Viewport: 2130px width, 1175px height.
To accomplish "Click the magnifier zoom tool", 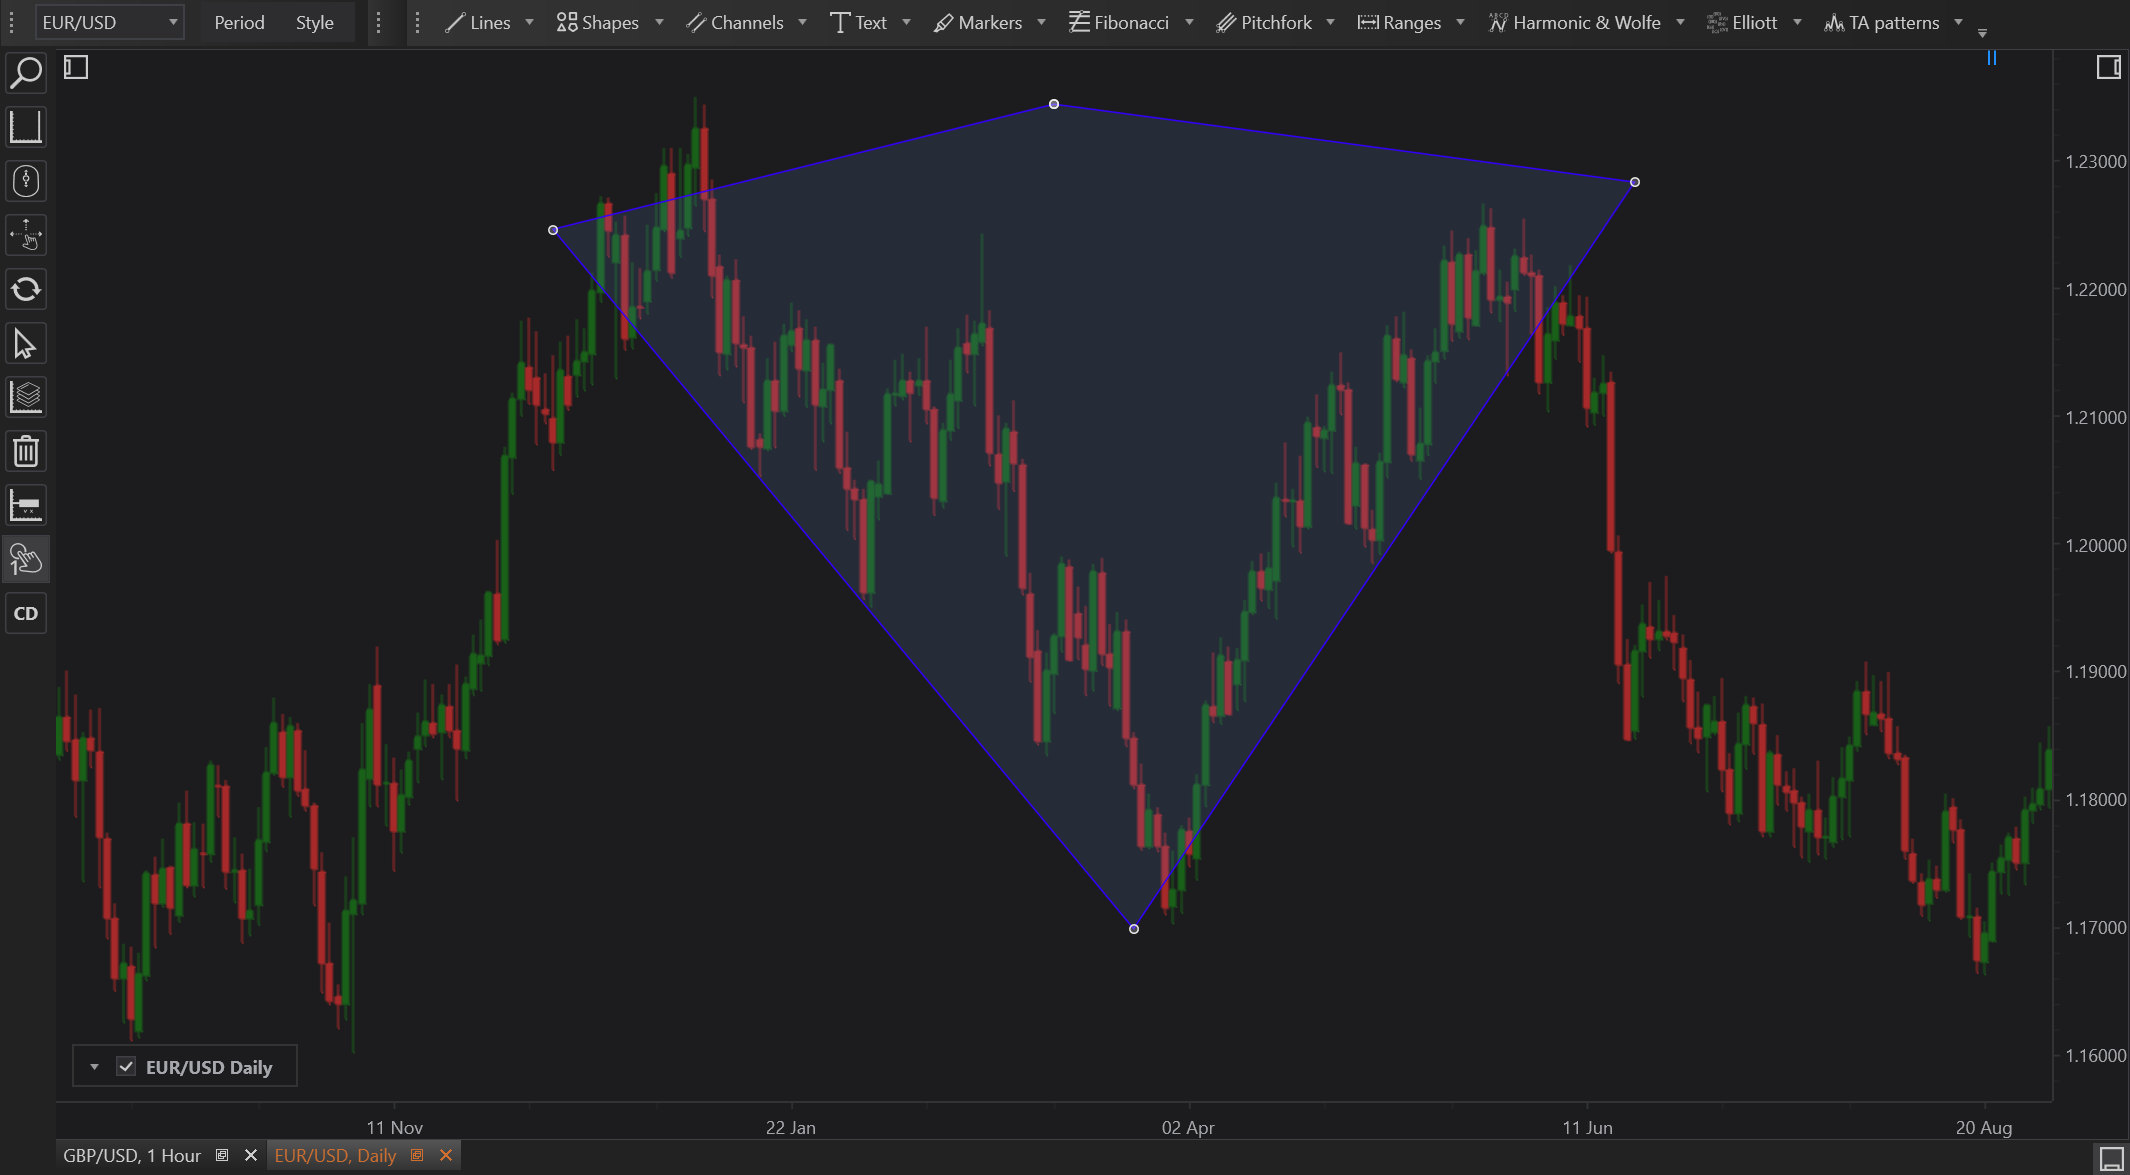I will click(x=26, y=73).
